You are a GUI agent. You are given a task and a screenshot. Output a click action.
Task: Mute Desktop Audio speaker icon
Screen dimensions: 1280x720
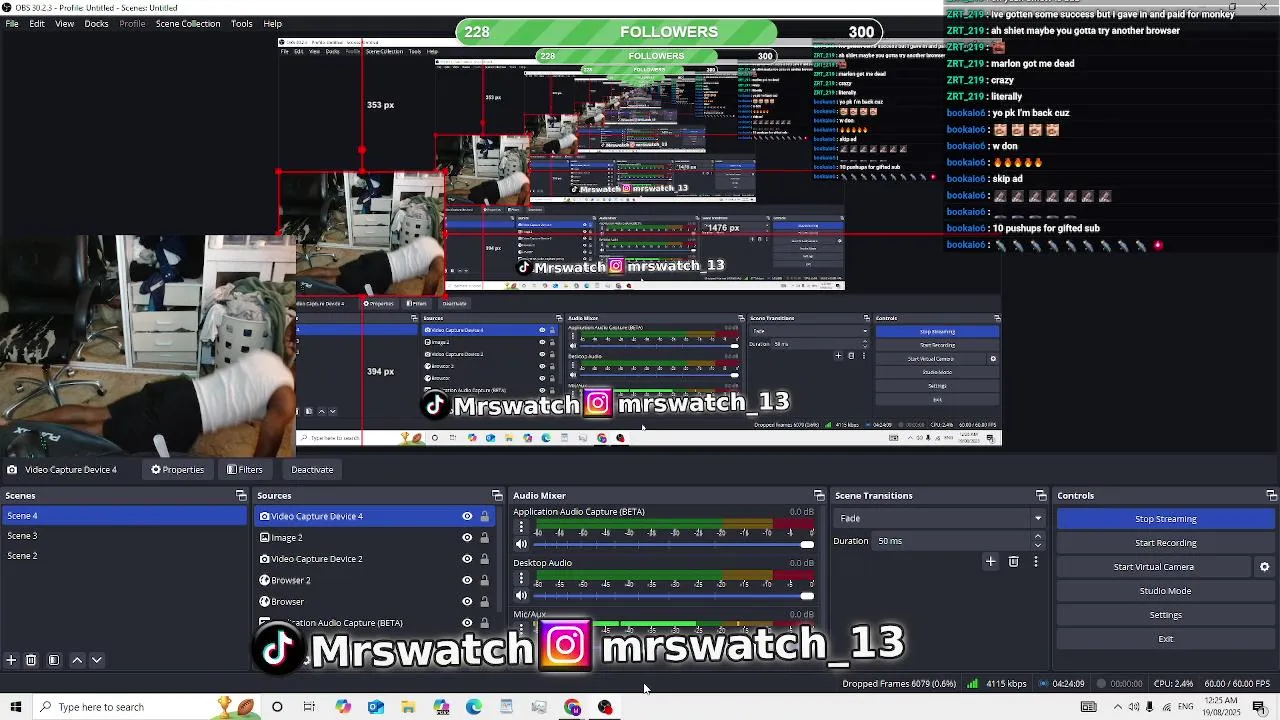click(x=521, y=595)
